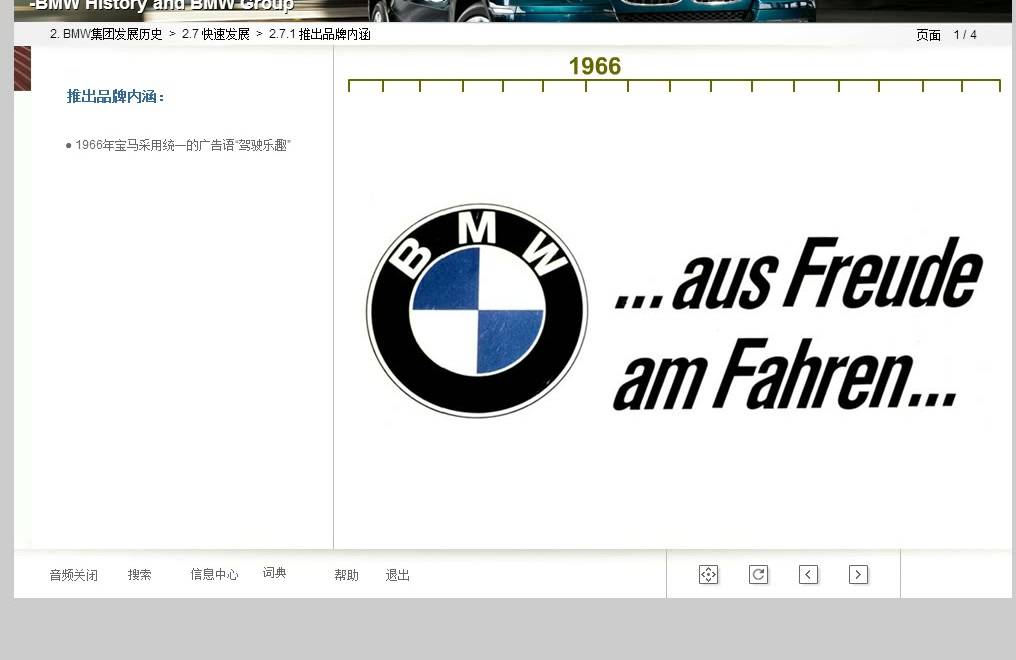Click the BMW History and BMW Group title
The width and height of the screenshot is (1016, 660).
(x=162, y=6)
